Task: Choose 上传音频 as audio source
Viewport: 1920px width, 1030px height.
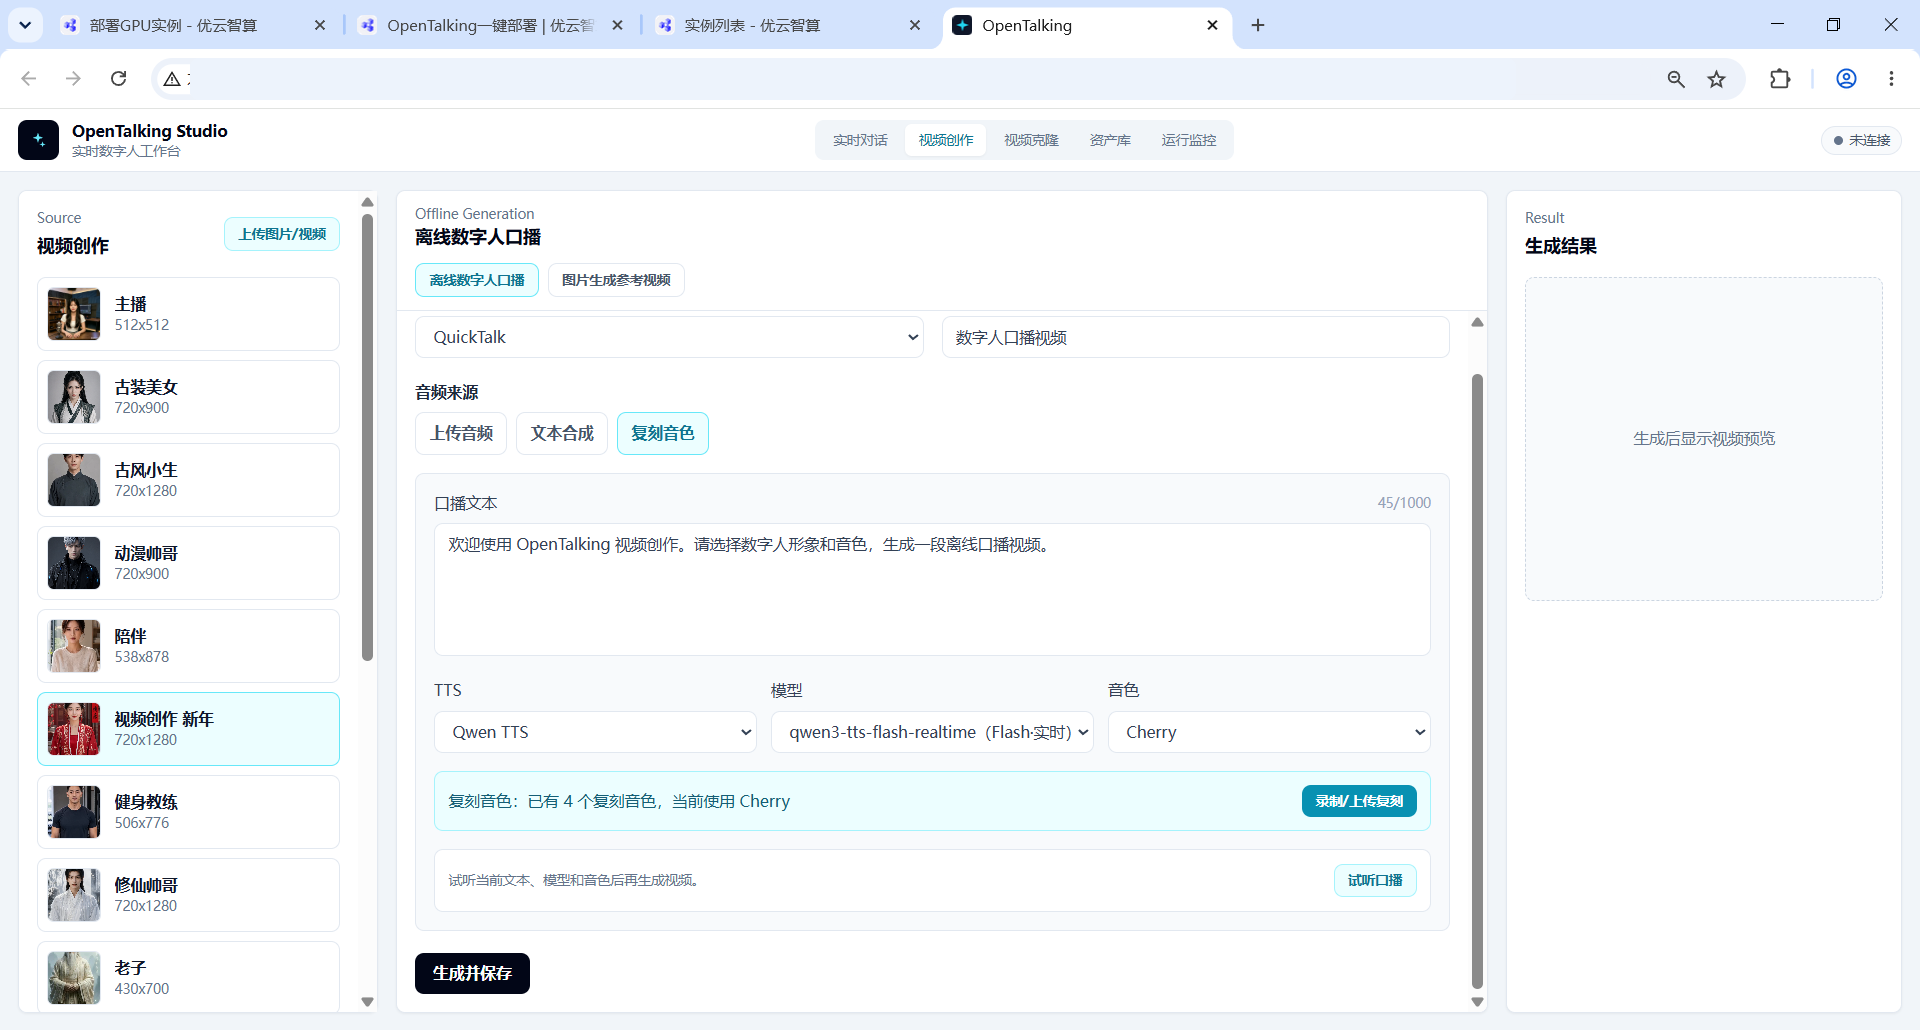Action: click(x=461, y=433)
